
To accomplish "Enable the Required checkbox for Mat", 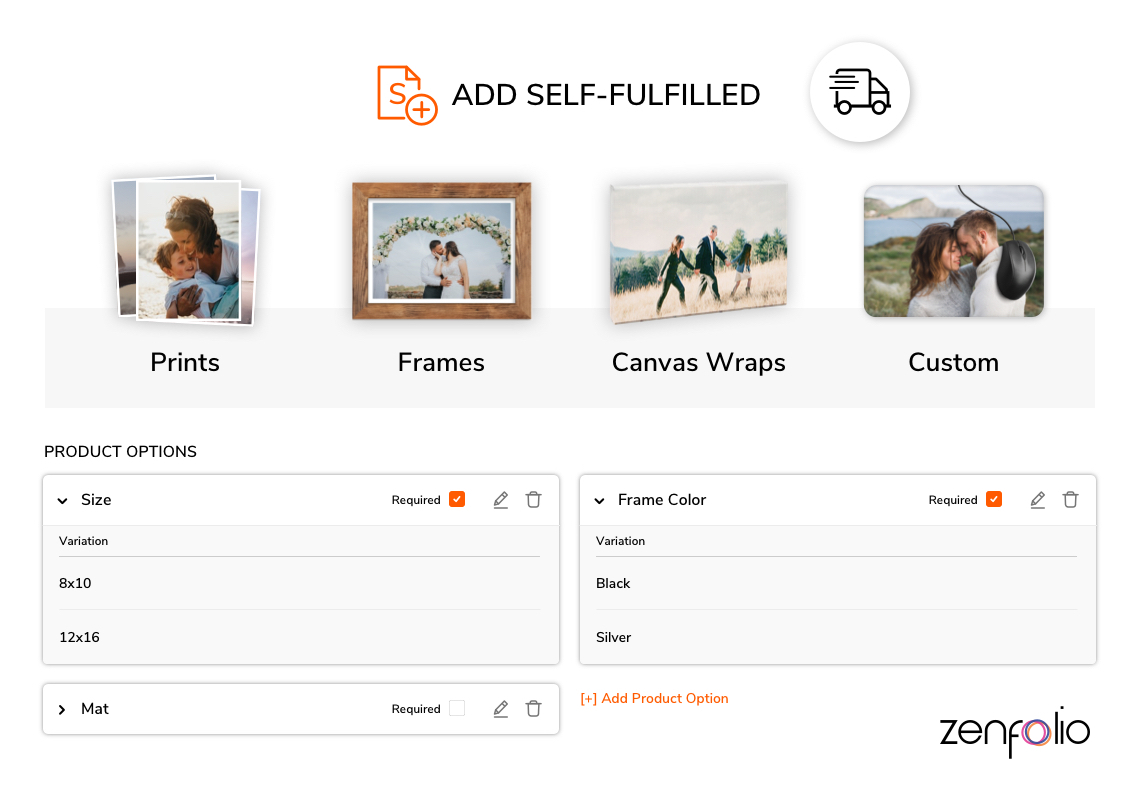I will coord(457,709).
